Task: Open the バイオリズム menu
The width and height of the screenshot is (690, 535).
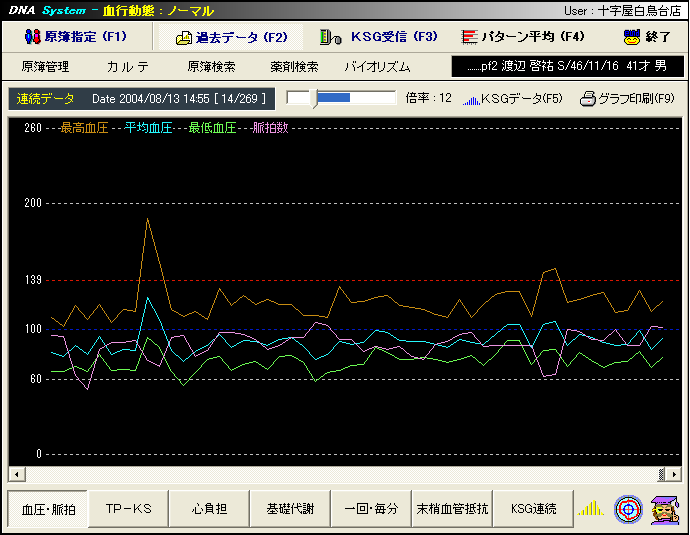Action: [x=377, y=67]
